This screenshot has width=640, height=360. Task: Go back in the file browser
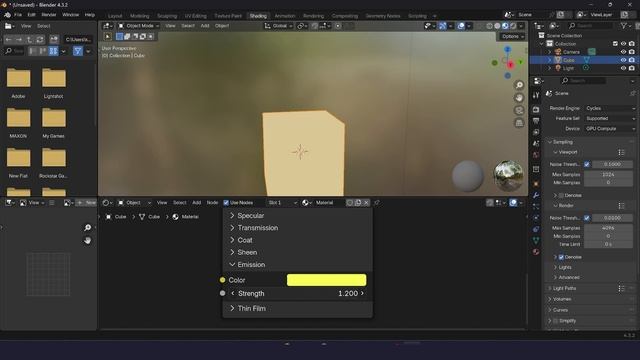click(x=8, y=40)
